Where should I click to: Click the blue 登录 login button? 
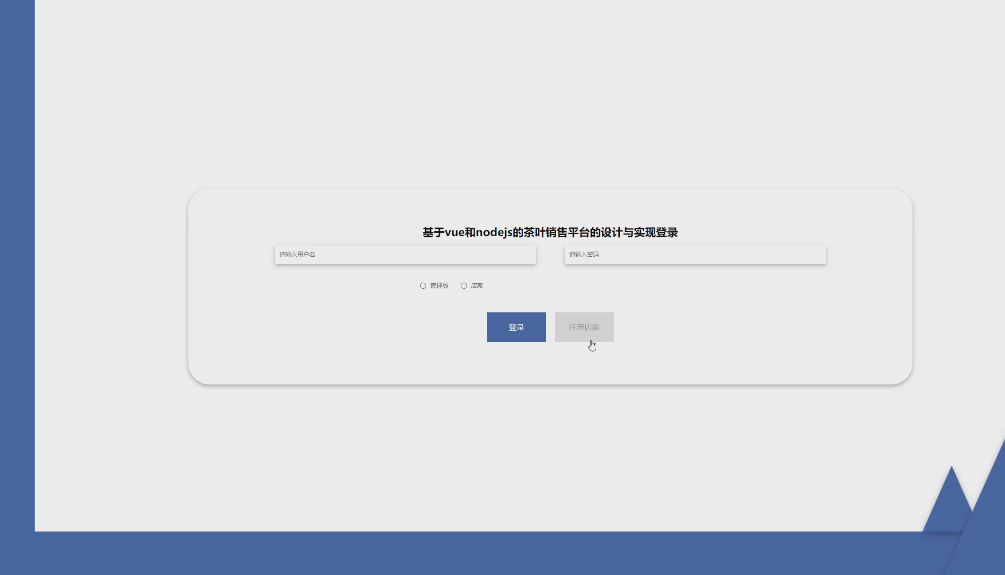[x=516, y=327]
